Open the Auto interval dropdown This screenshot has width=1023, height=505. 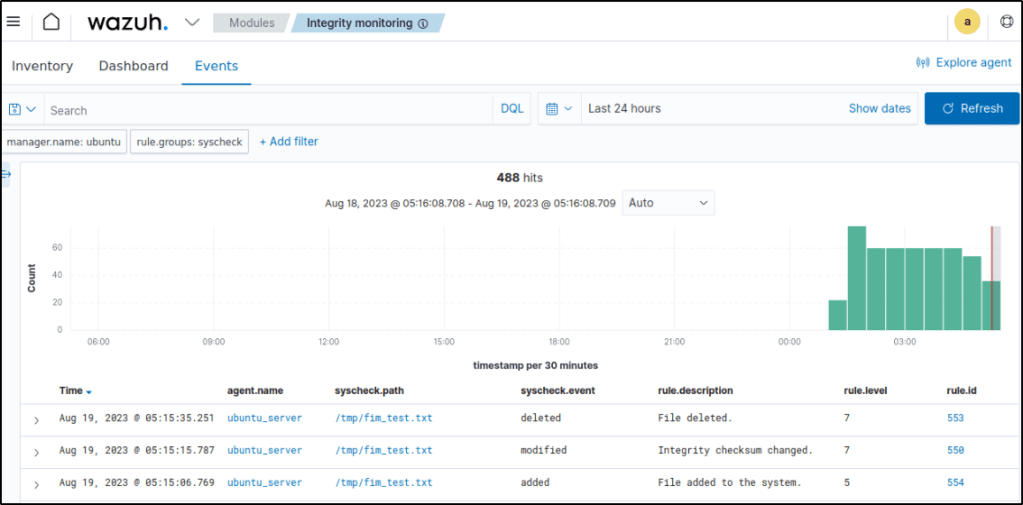click(668, 203)
